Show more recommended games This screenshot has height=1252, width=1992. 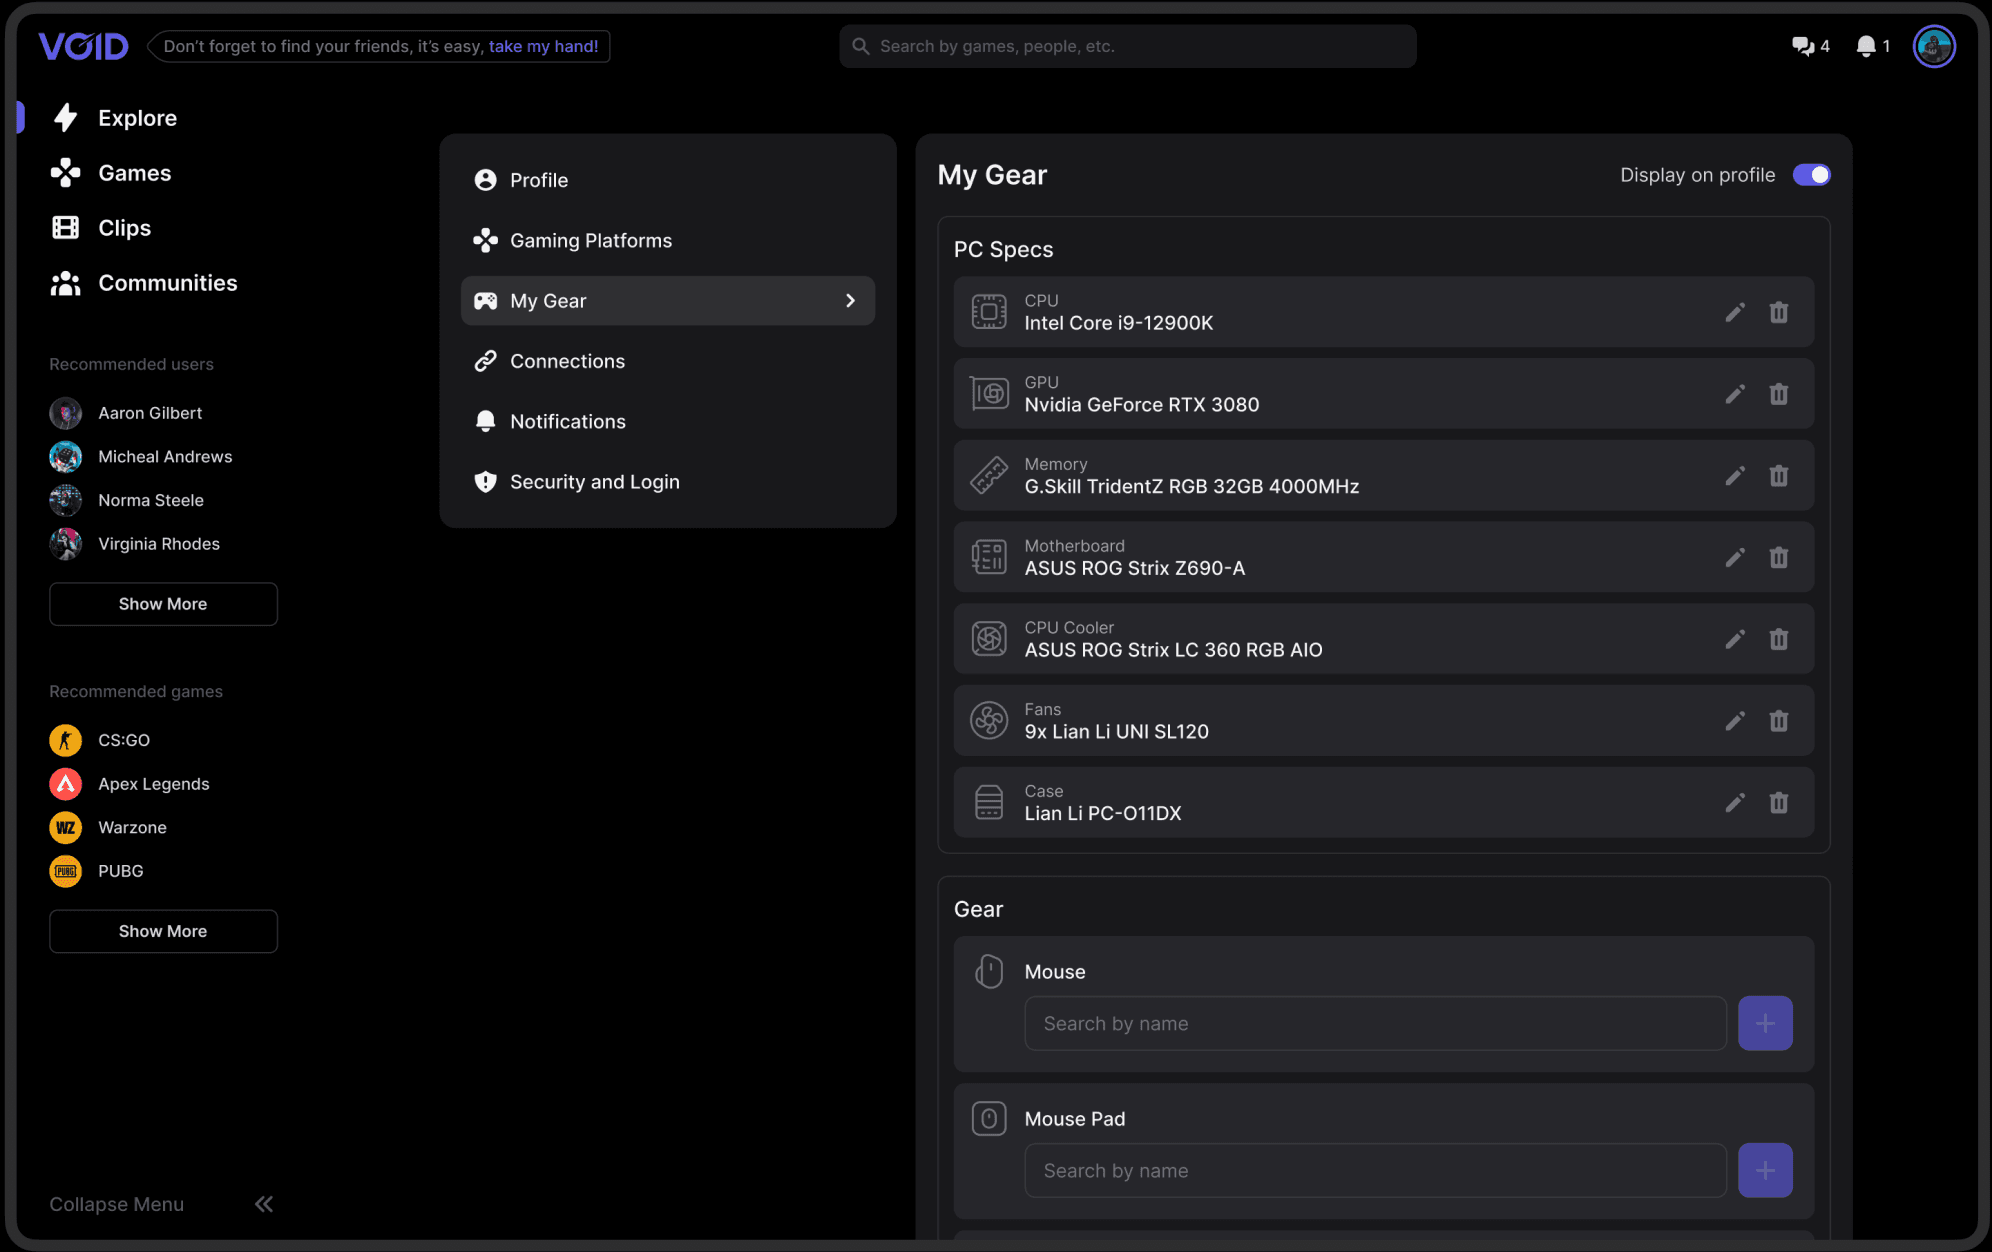click(x=163, y=931)
